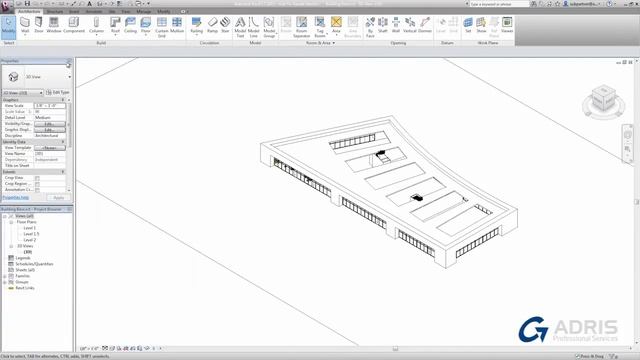Click the Apply button in Properties
Viewport: 640px width, 360px height.
click(59, 198)
